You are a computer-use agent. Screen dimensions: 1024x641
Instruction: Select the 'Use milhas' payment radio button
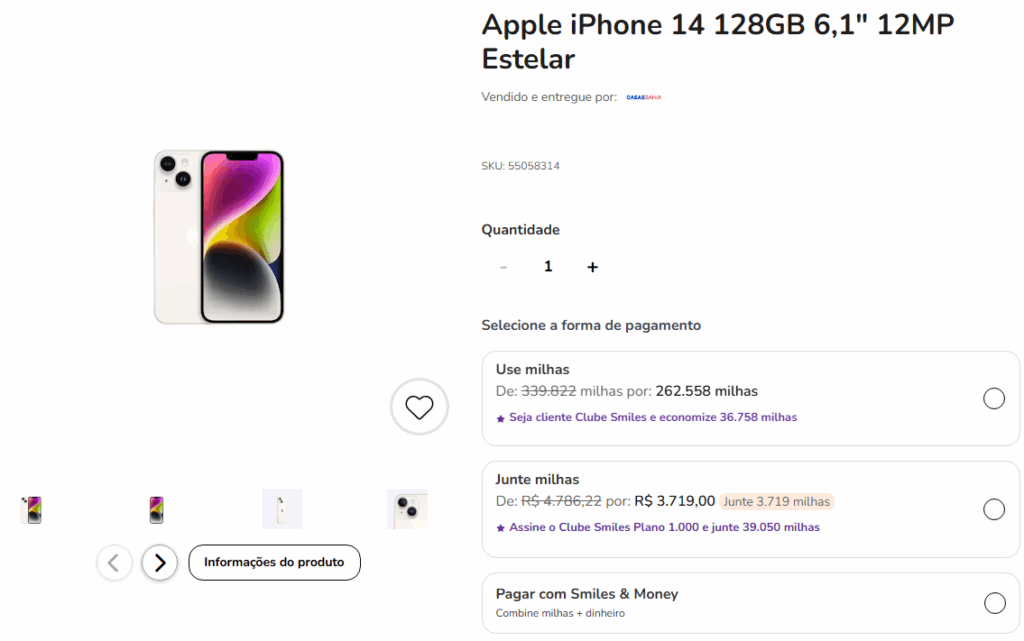(994, 399)
